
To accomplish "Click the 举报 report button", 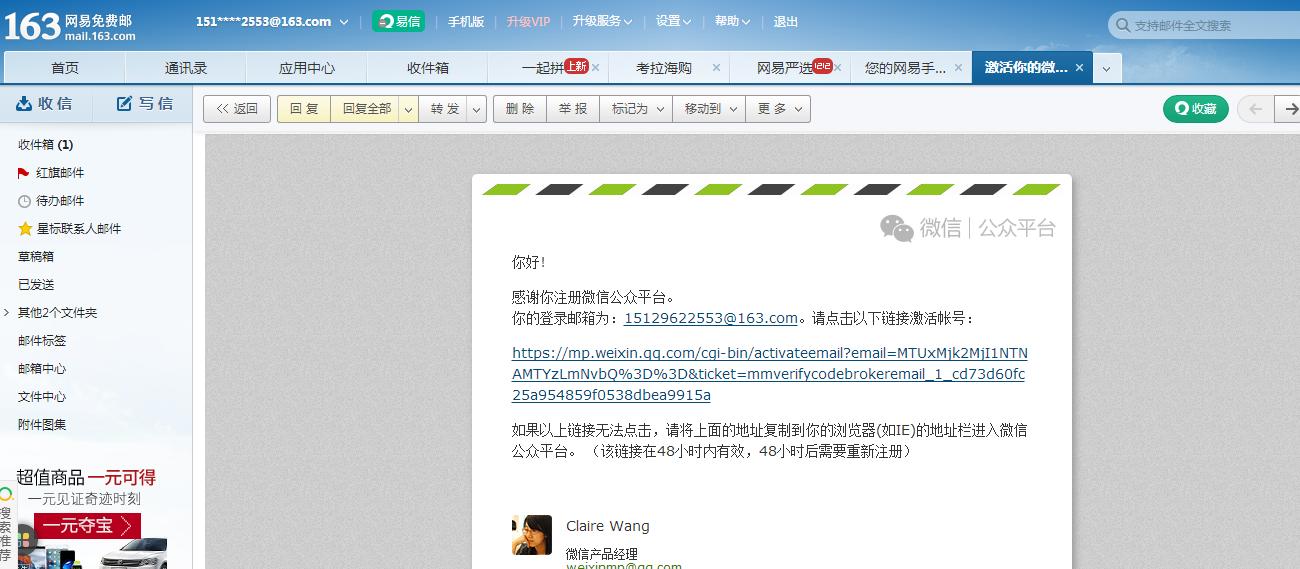I will (x=573, y=109).
